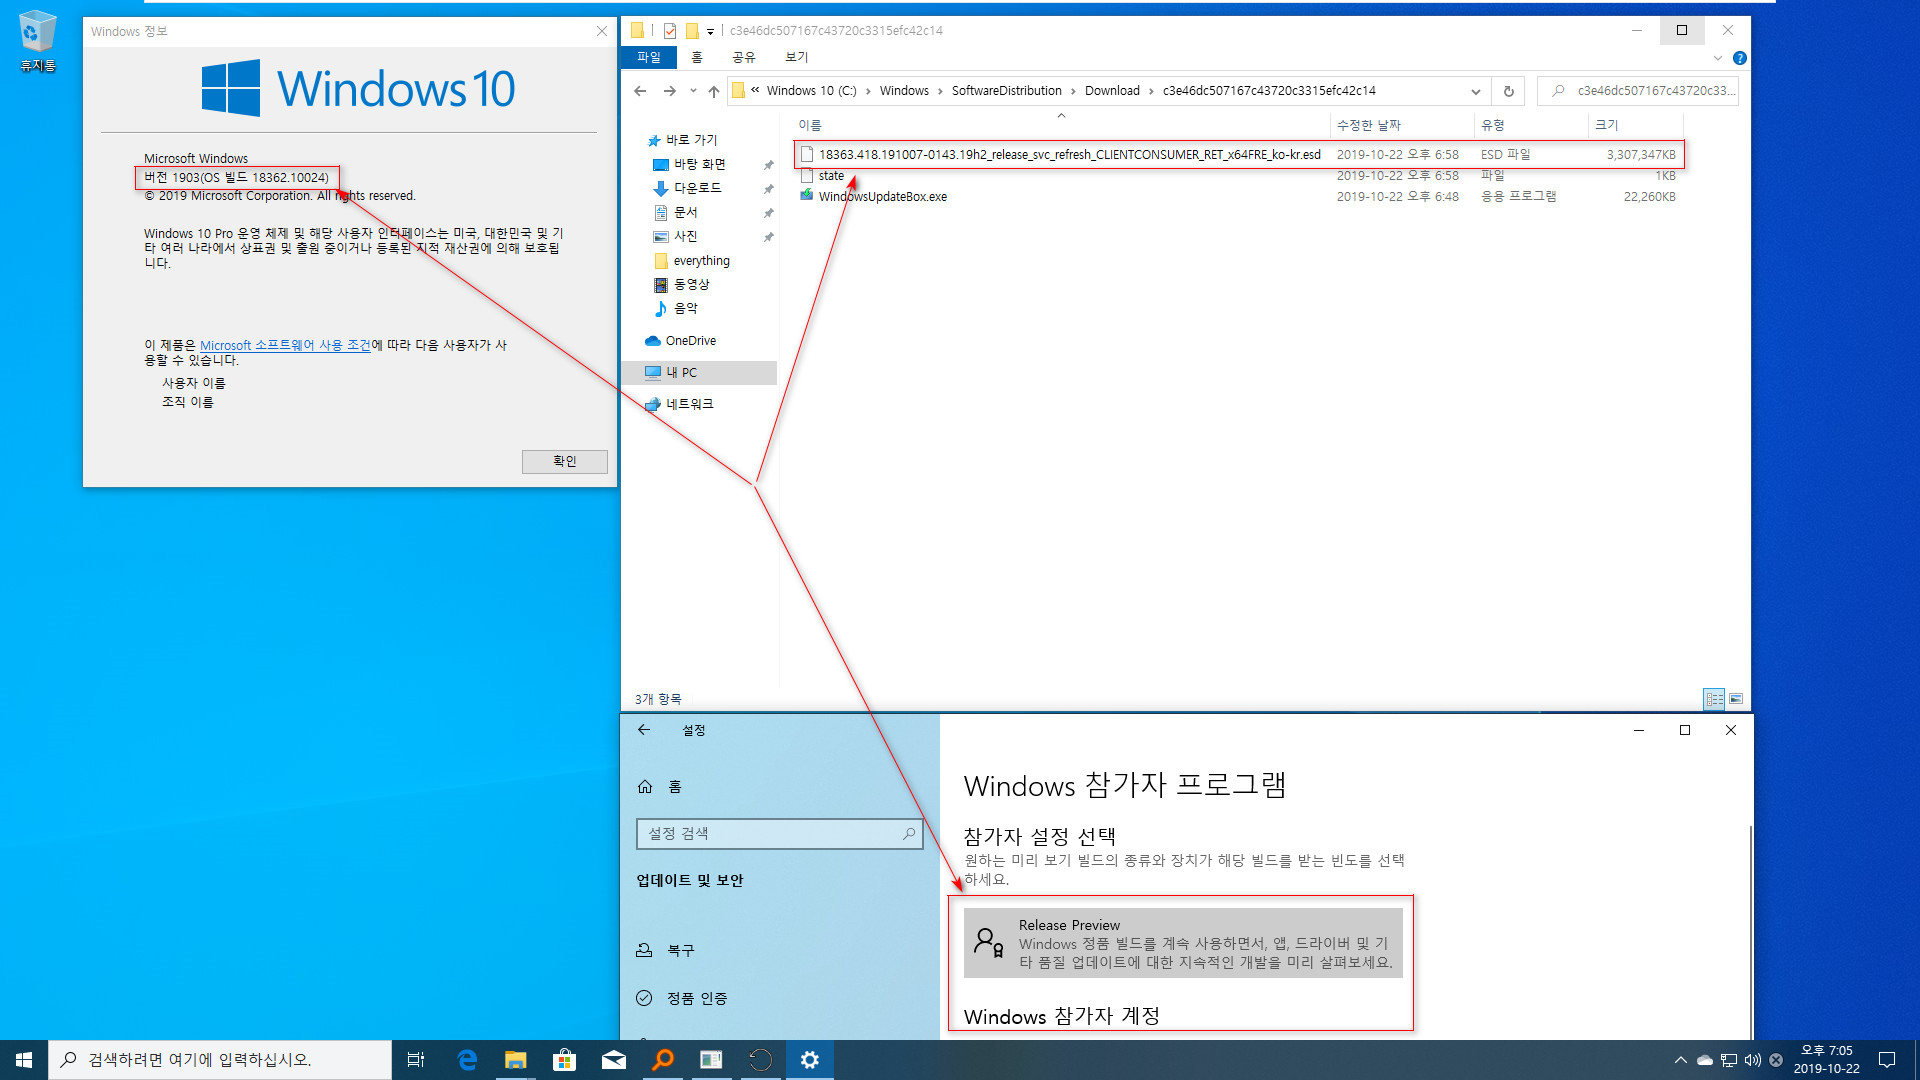Screen dimensions: 1920x1080
Task: Open 동영상 in navigation pane
Action: coord(691,284)
